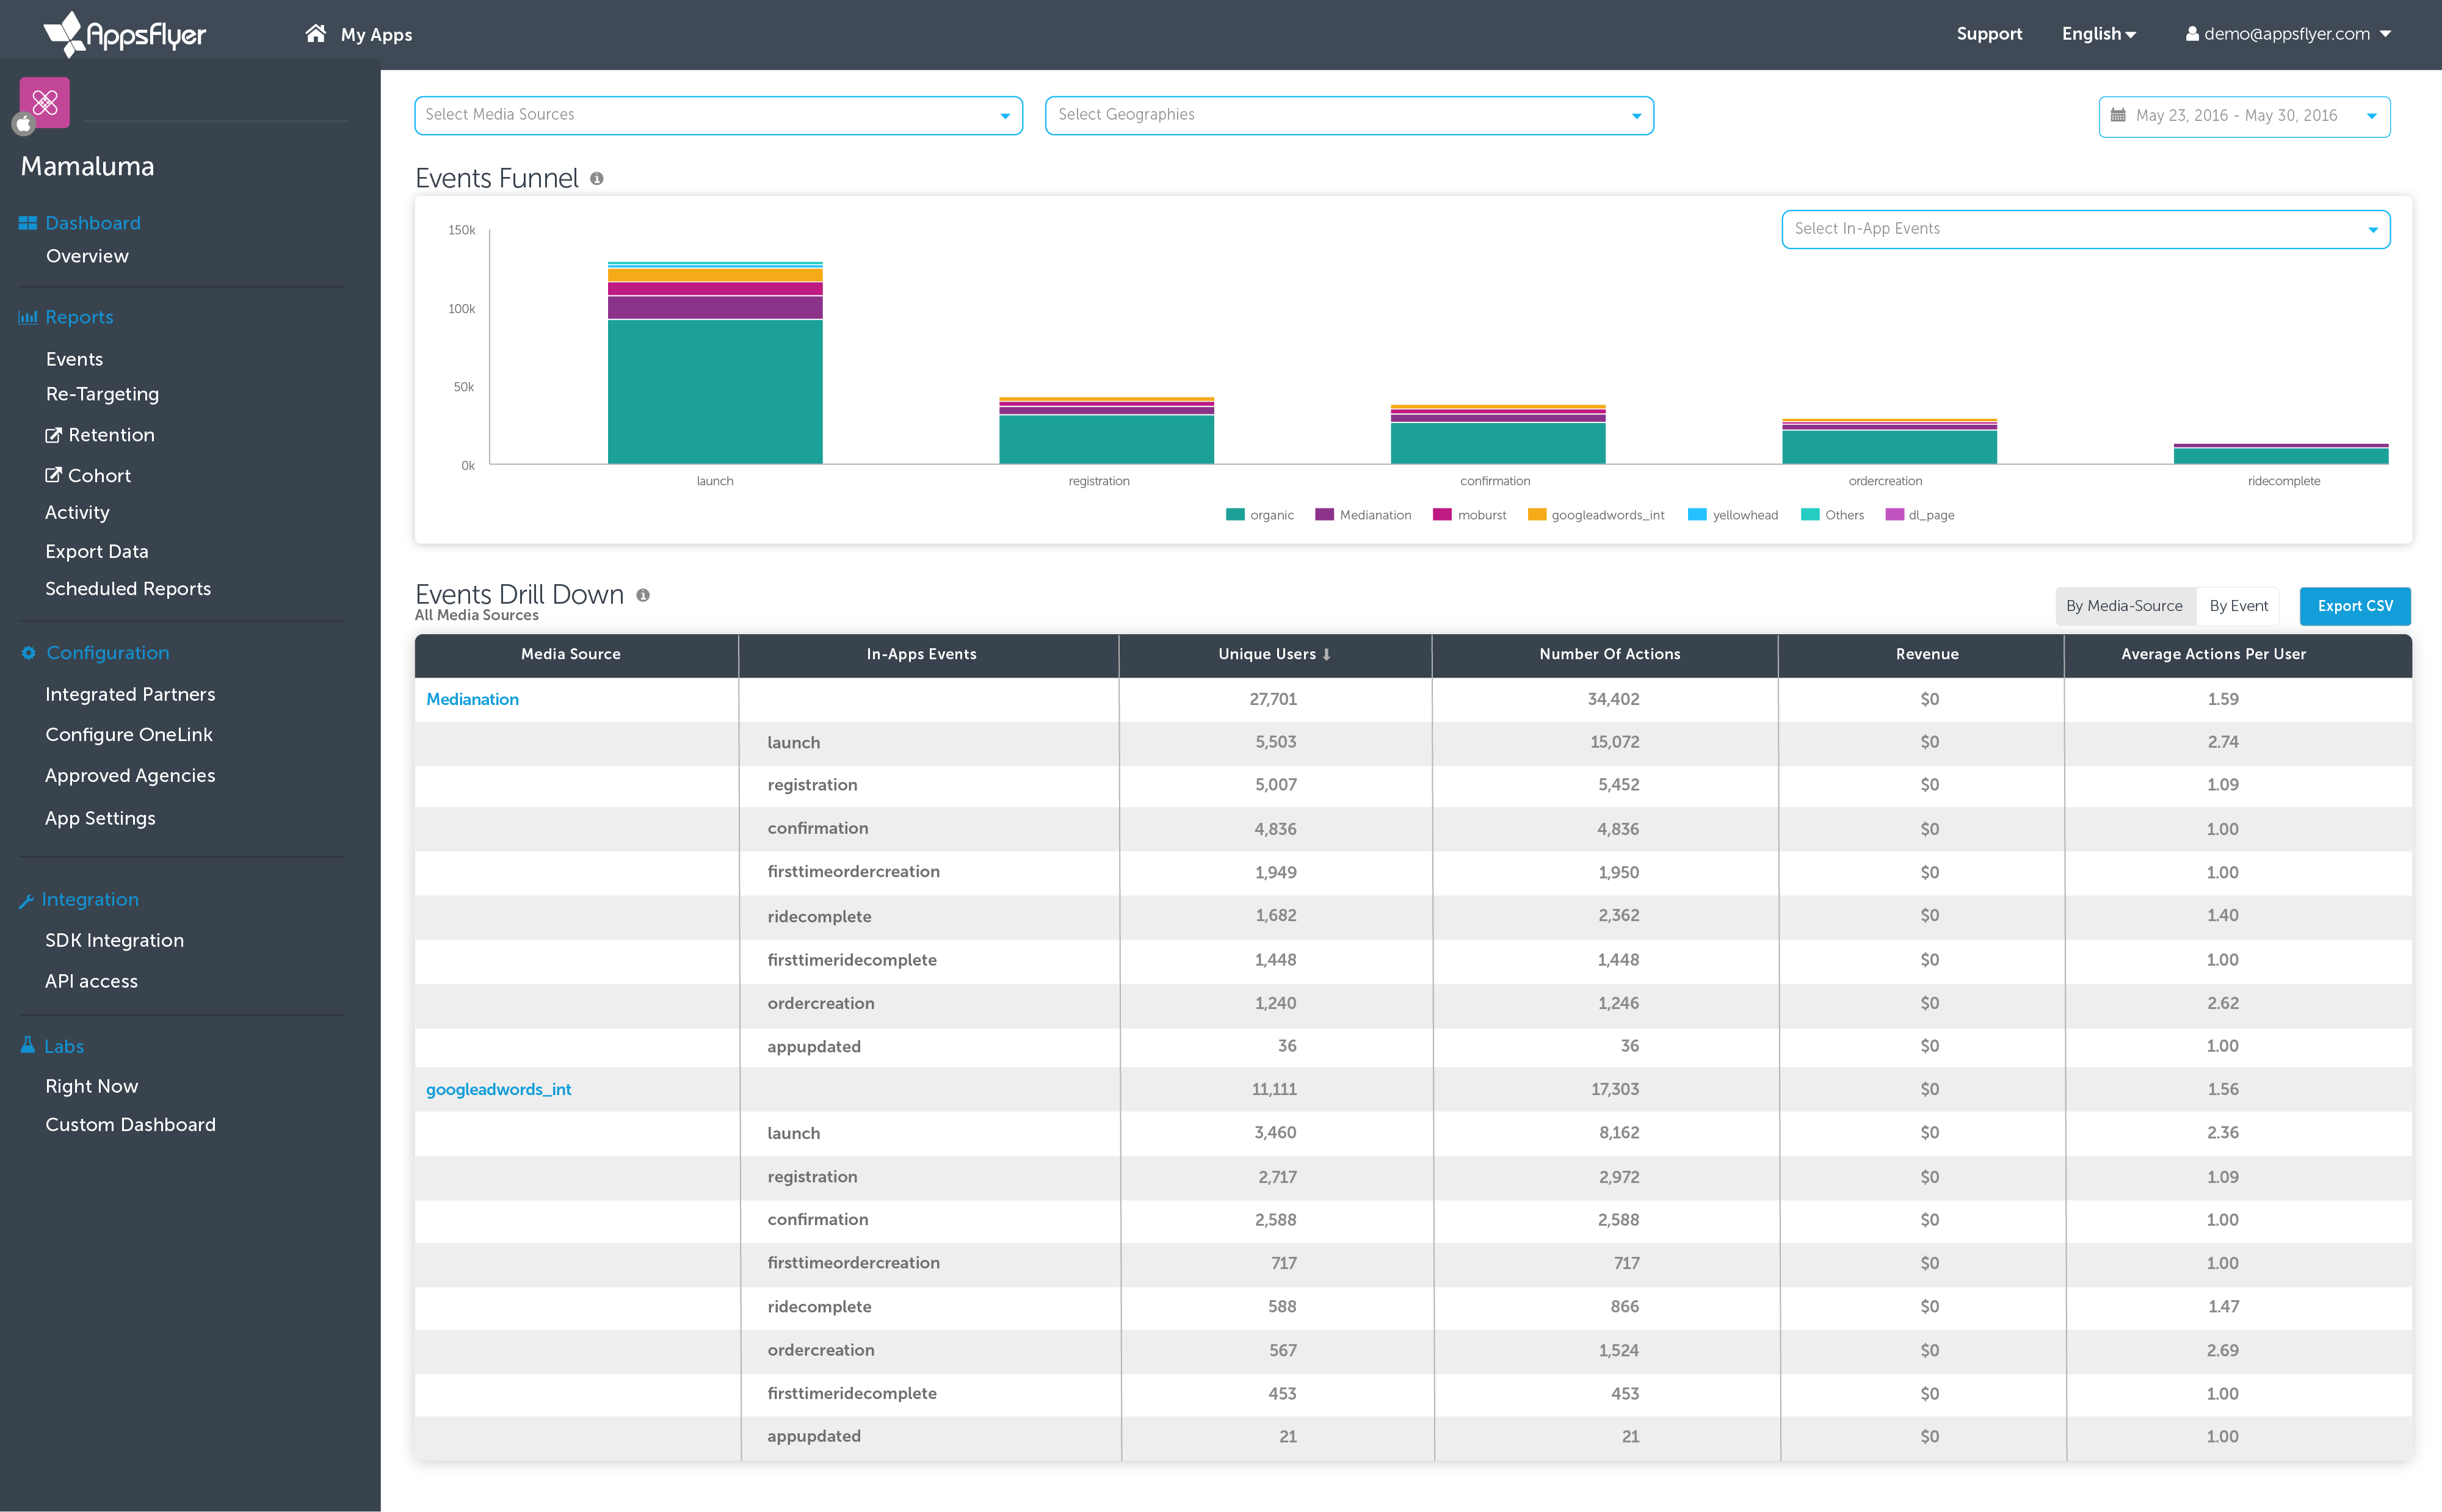Click the AppsFlyer logo
The width and height of the screenshot is (2442, 1512).
[124, 34]
